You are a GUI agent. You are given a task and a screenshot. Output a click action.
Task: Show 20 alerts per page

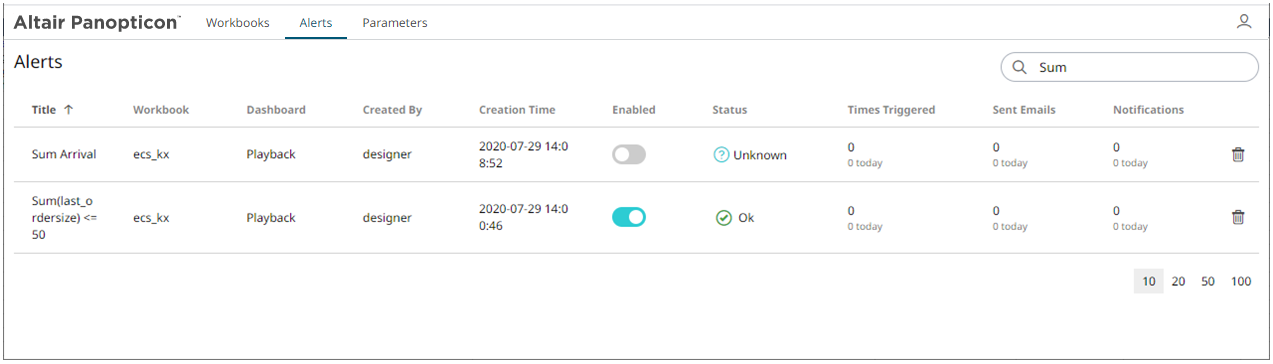(x=1178, y=282)
